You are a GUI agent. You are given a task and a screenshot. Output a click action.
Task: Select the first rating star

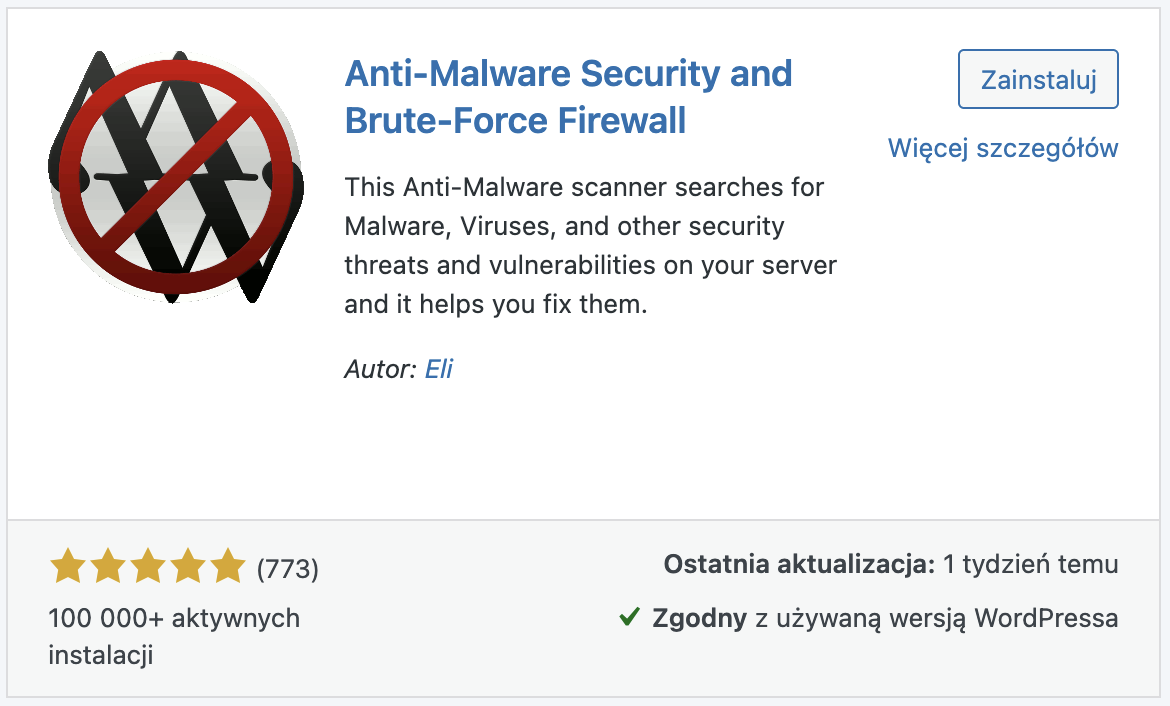tap(68, 566)
